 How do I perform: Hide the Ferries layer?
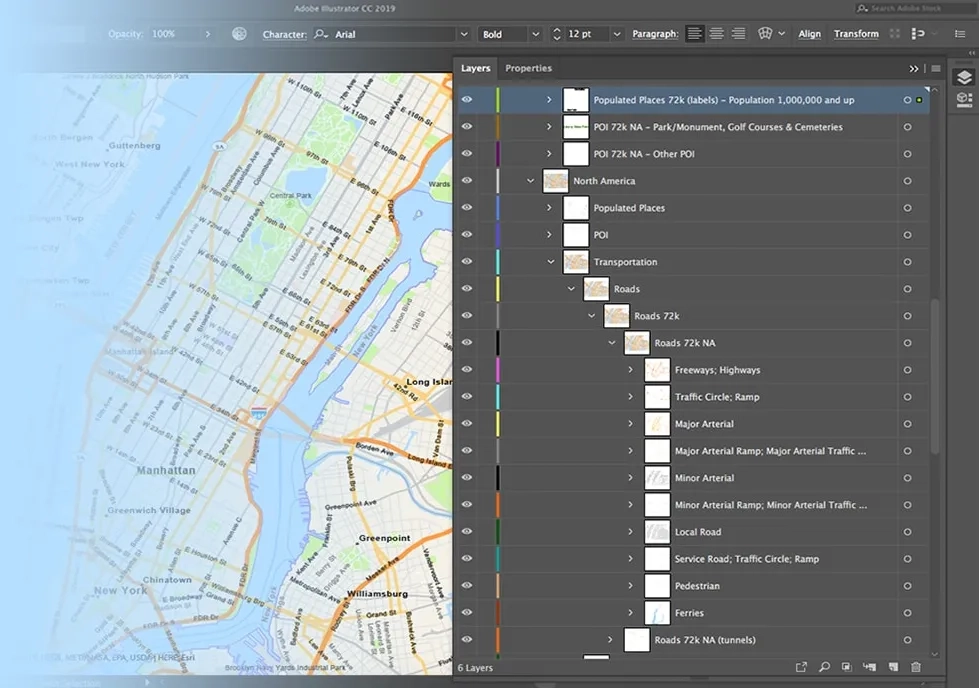(x=467, y=612)
